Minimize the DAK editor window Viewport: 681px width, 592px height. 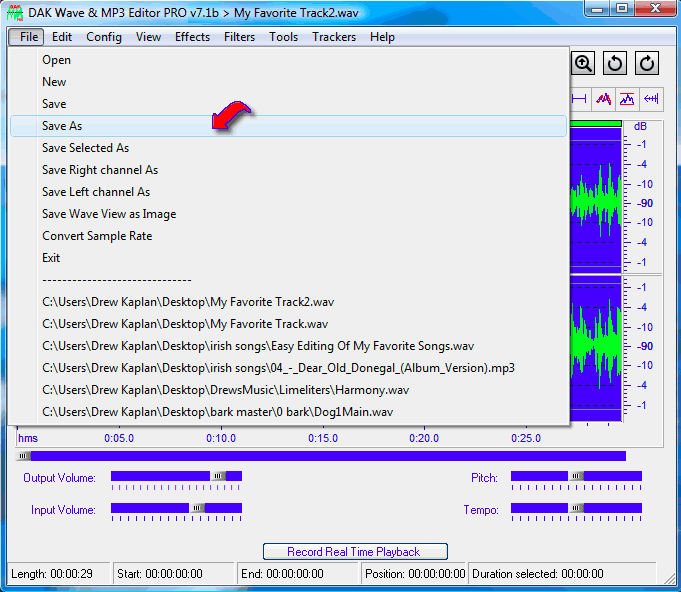597,8
